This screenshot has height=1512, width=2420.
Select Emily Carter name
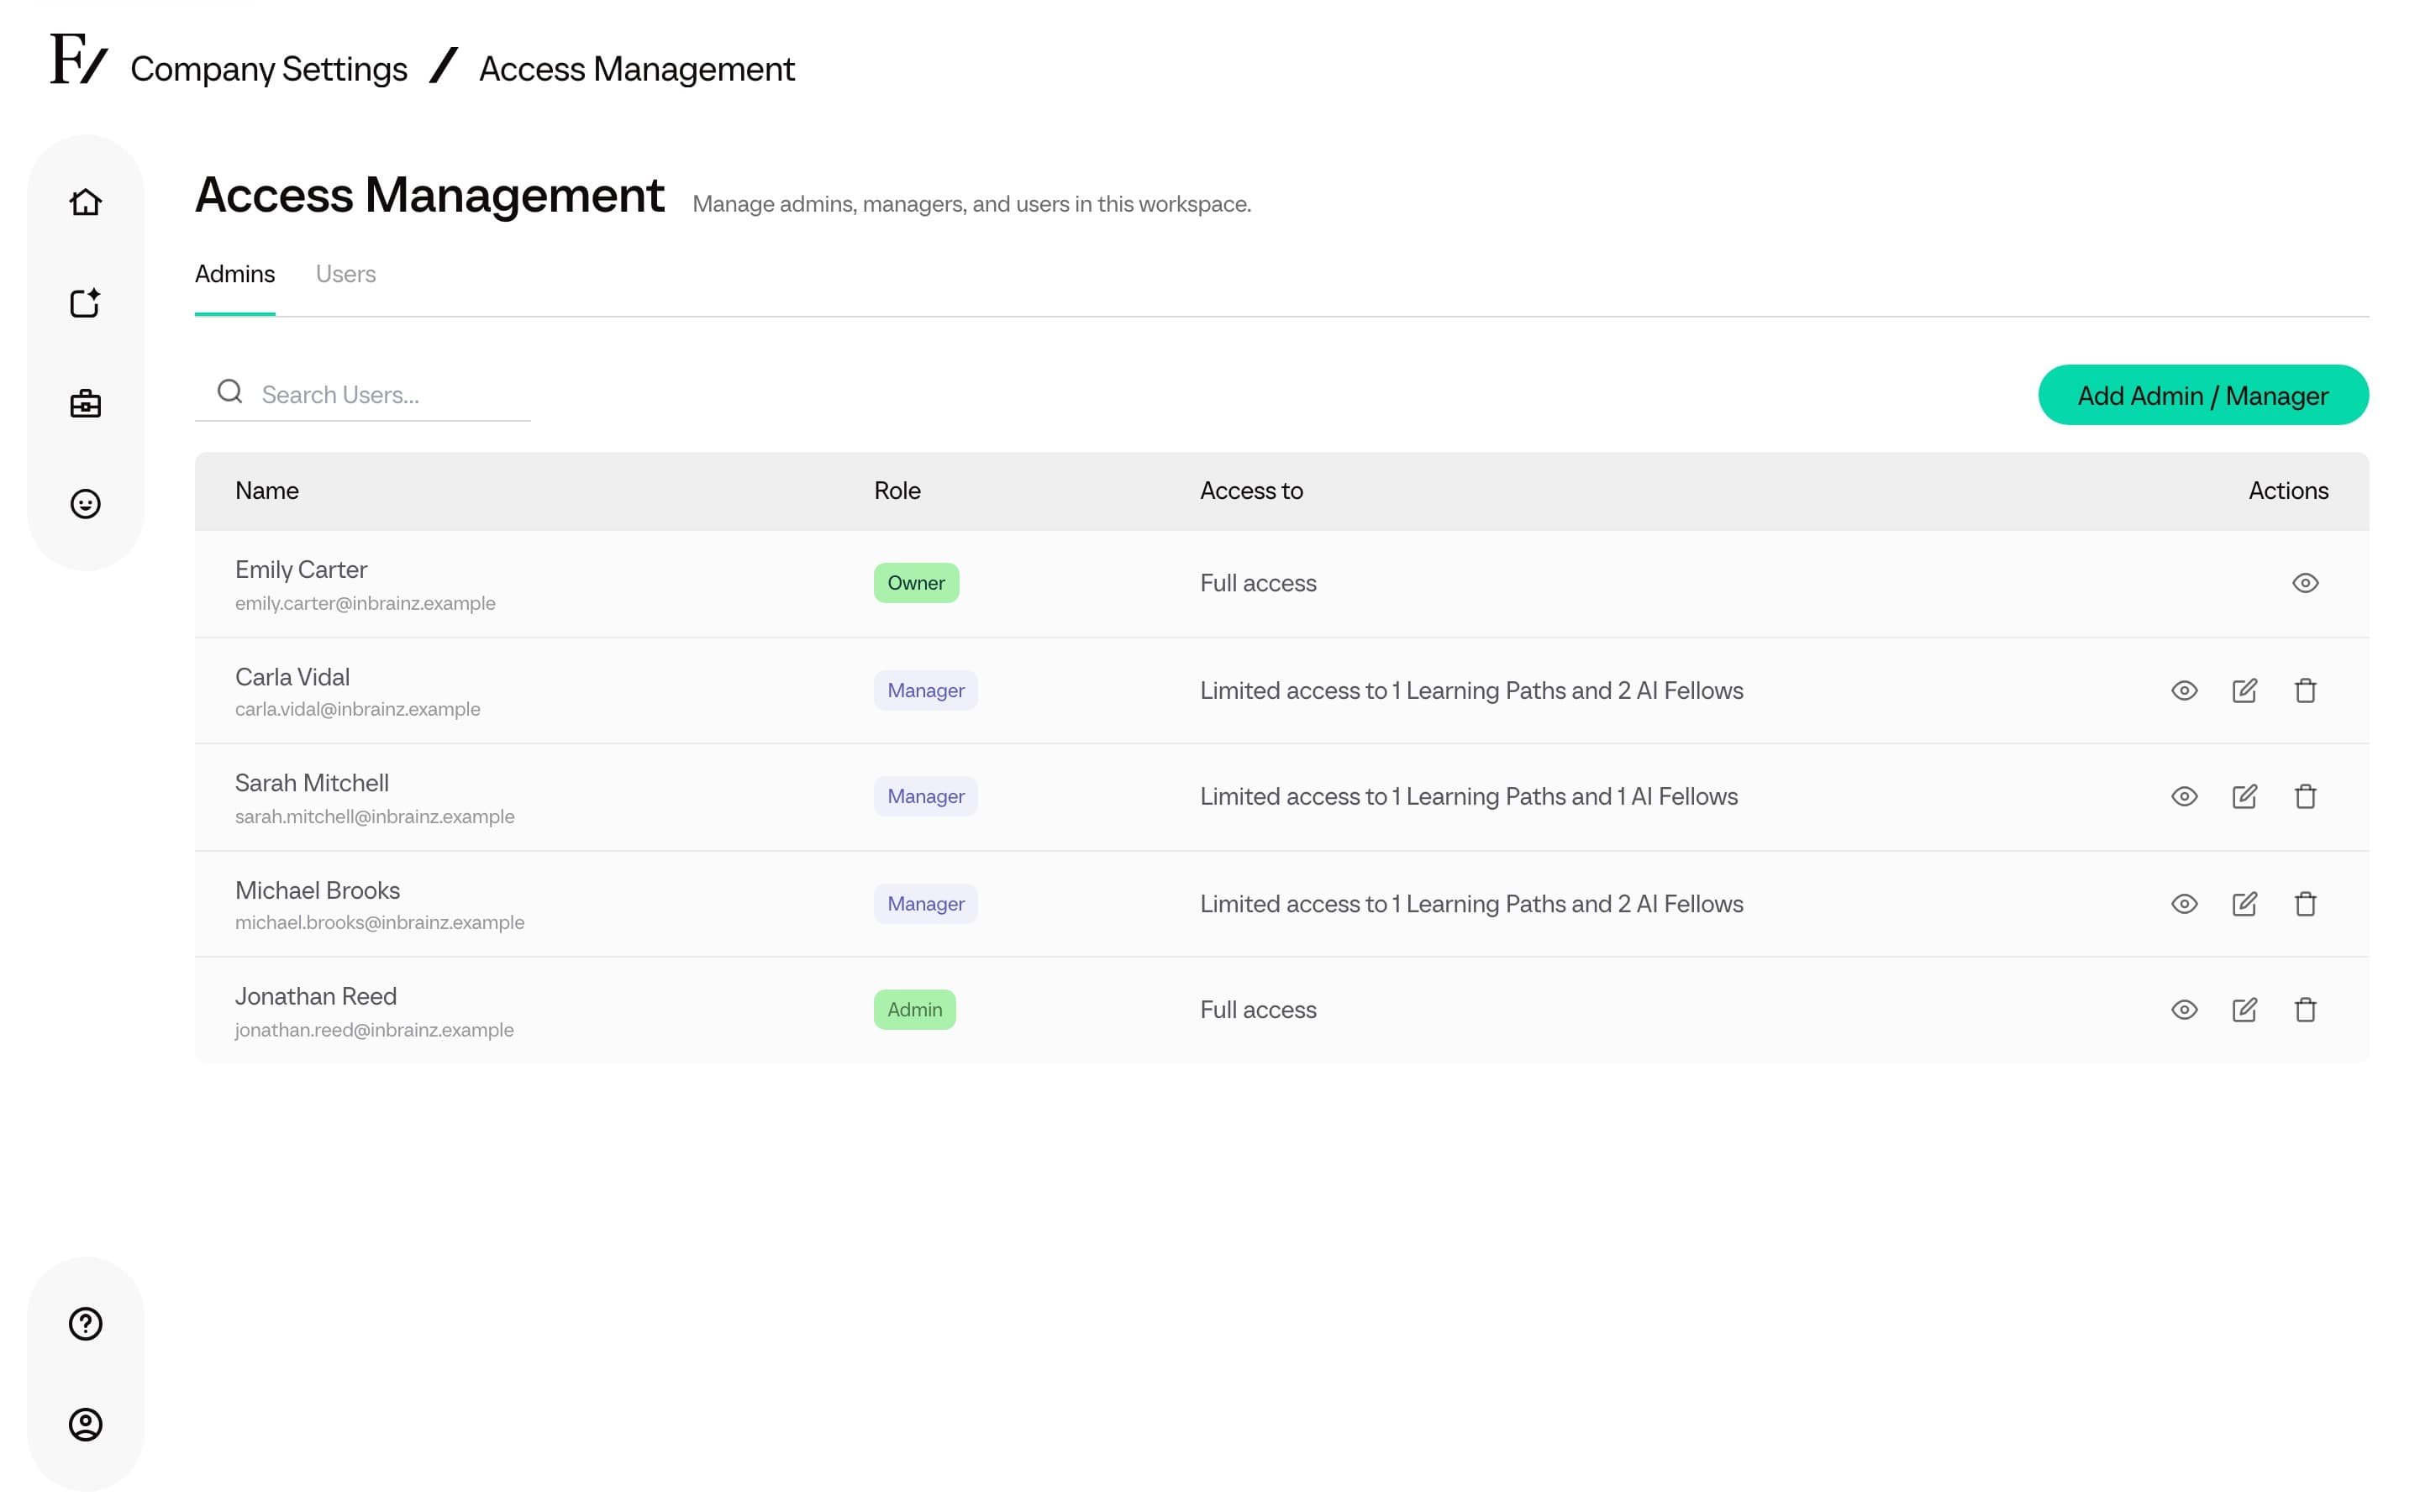point(301,570)
